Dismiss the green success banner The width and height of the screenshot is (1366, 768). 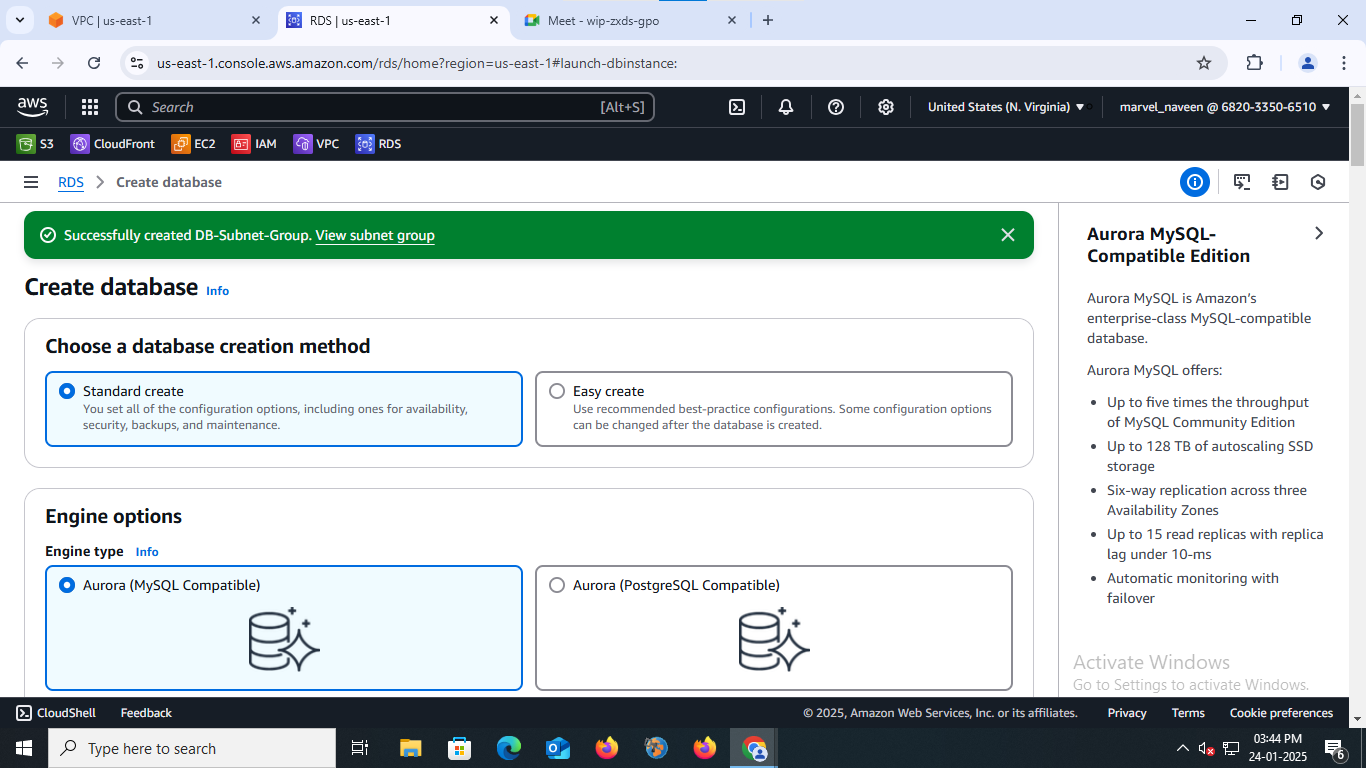[x=1008, y=235]
